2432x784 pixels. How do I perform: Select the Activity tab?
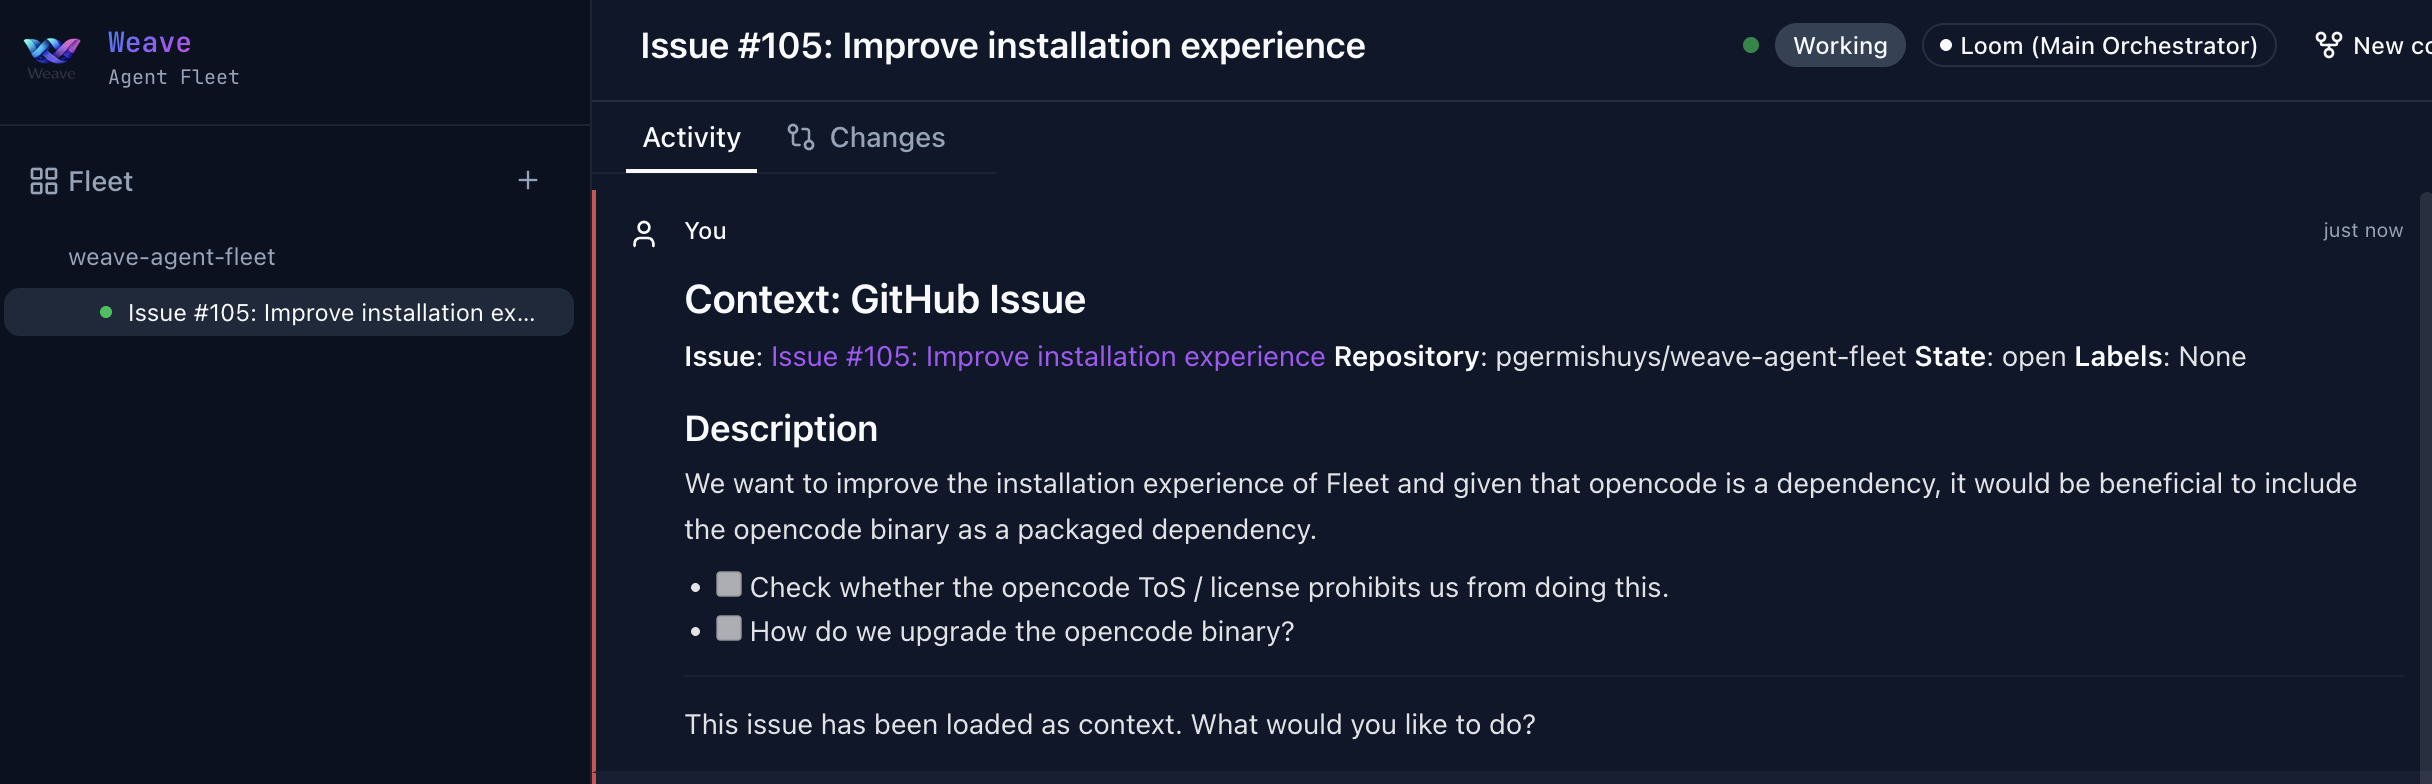click(x=691, y=137)
